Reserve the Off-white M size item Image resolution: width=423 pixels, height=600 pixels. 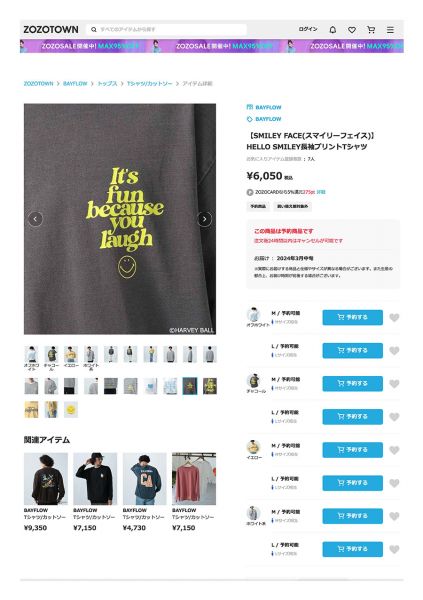click(353, 317)
